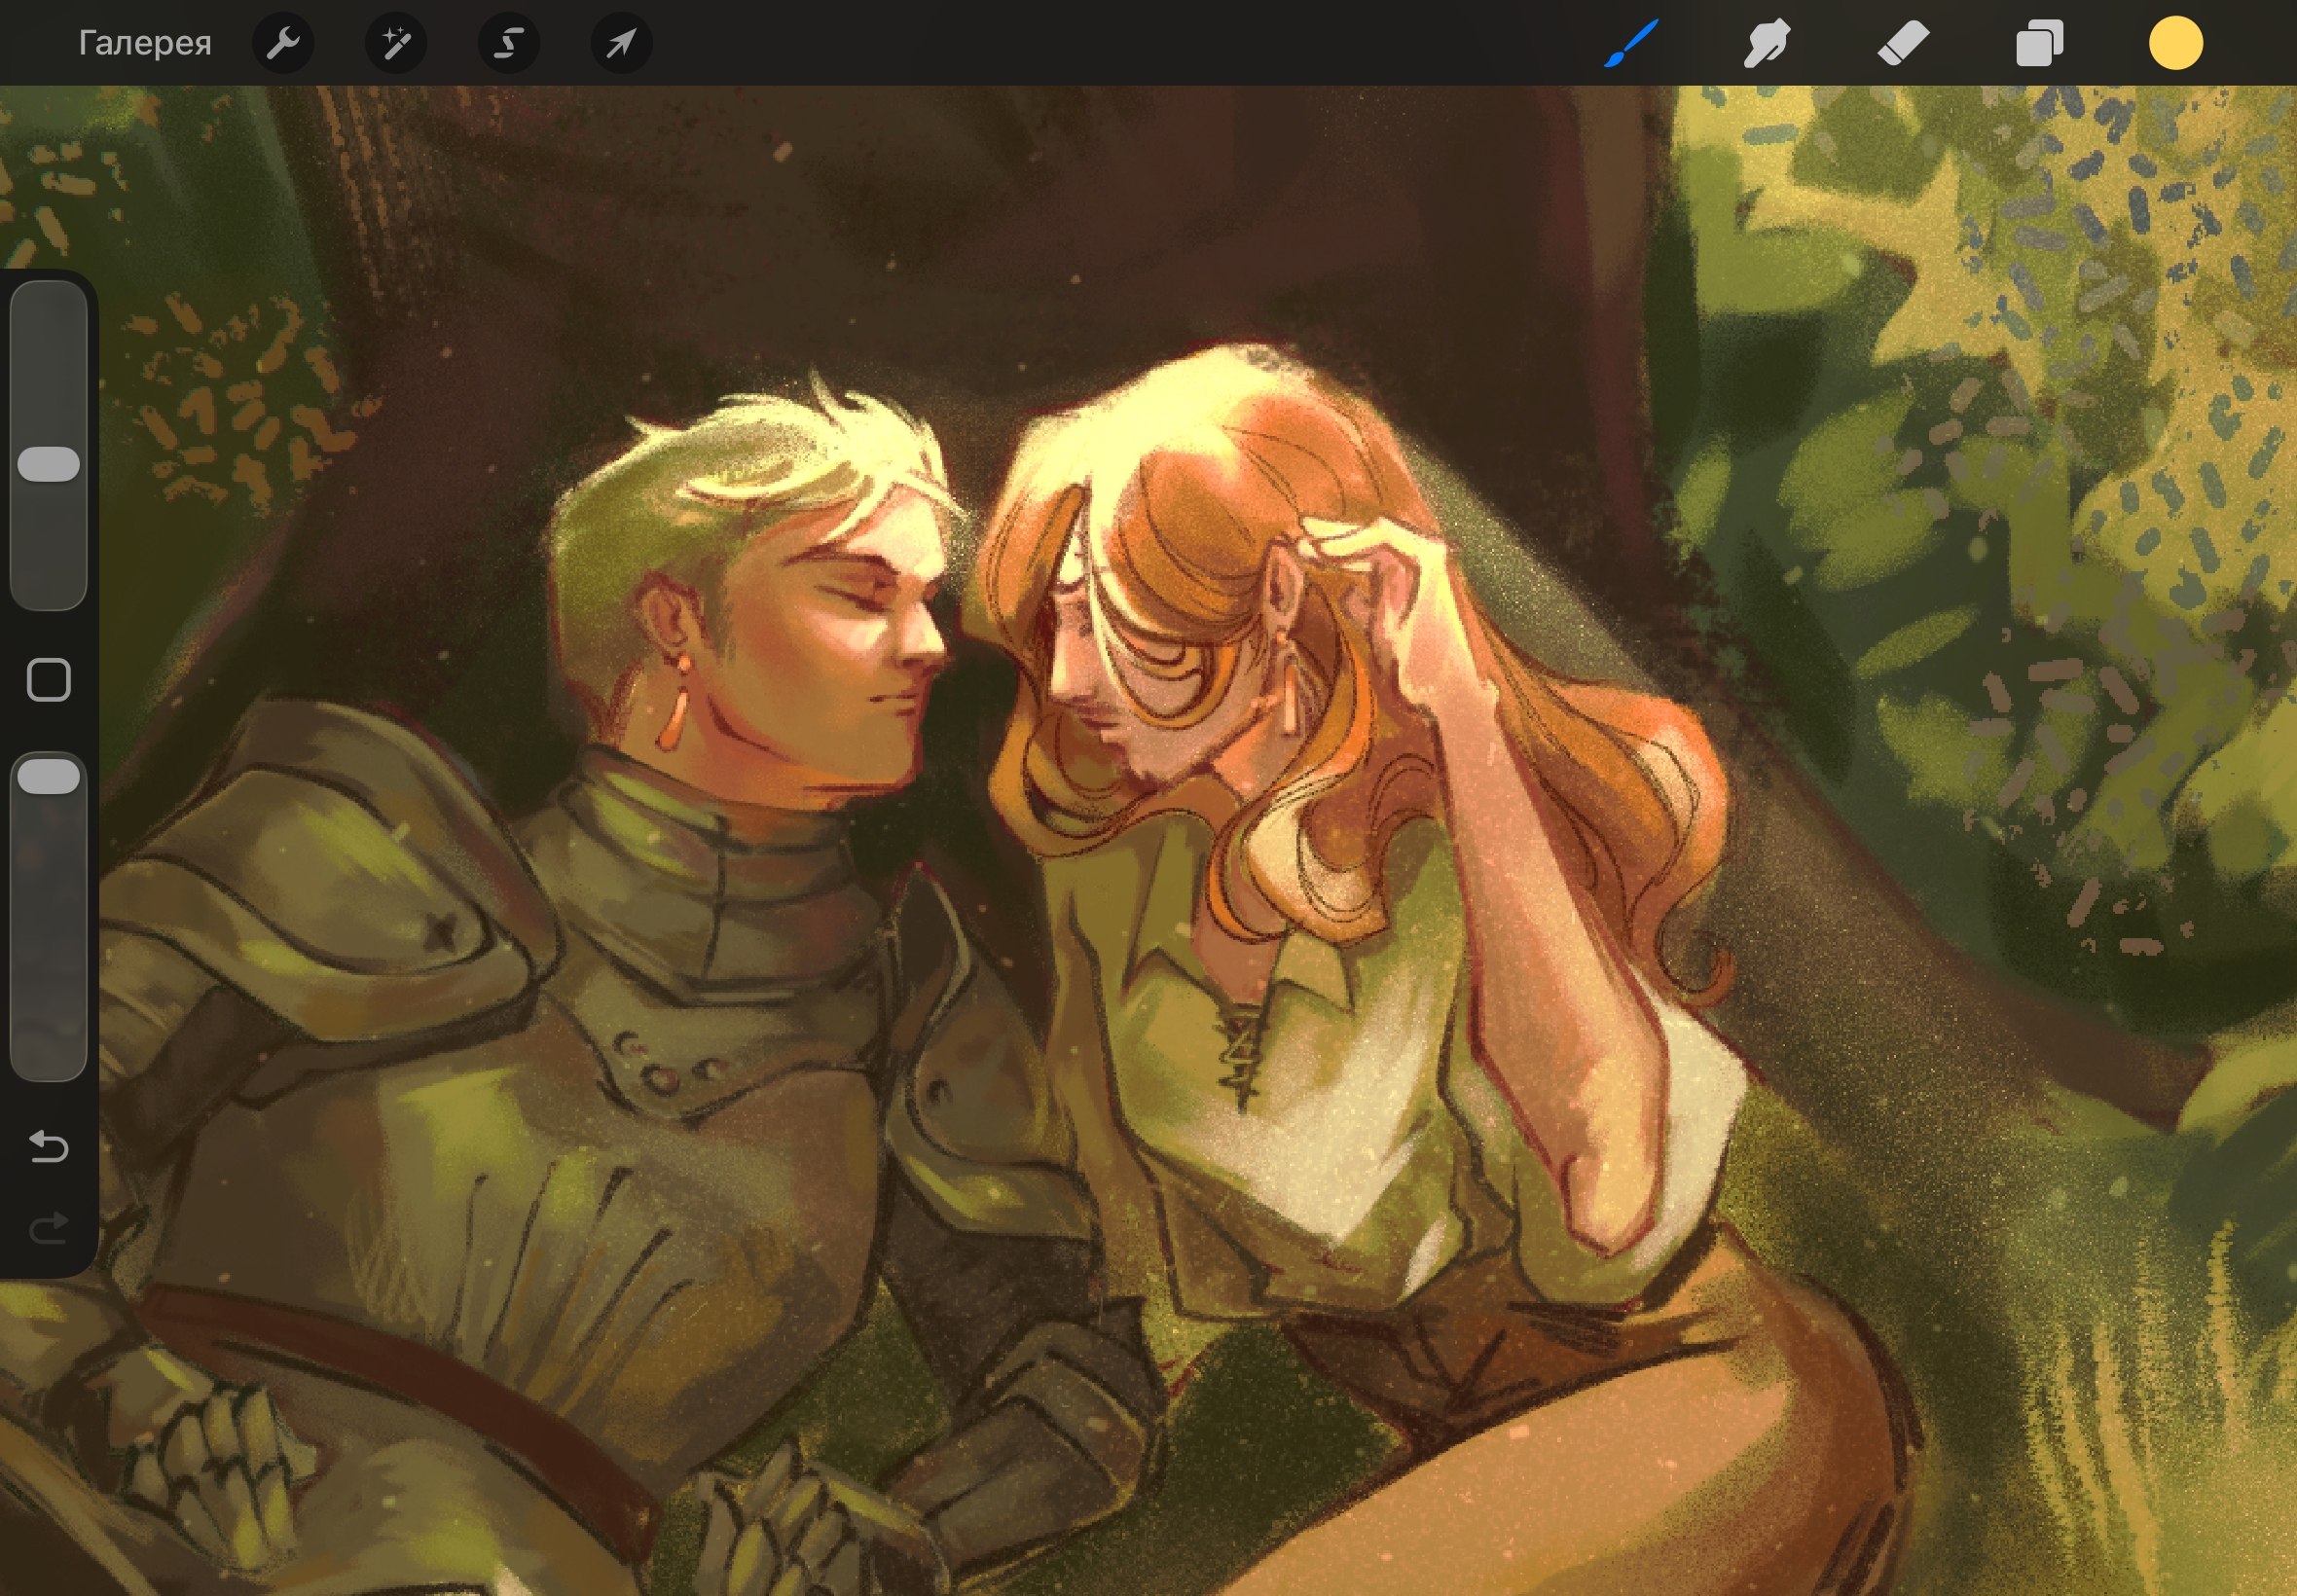The height and width of the screenshot is (1596, 2297).
Task: Open the Actions wrench menu
Action: click(x=283, y=43)
